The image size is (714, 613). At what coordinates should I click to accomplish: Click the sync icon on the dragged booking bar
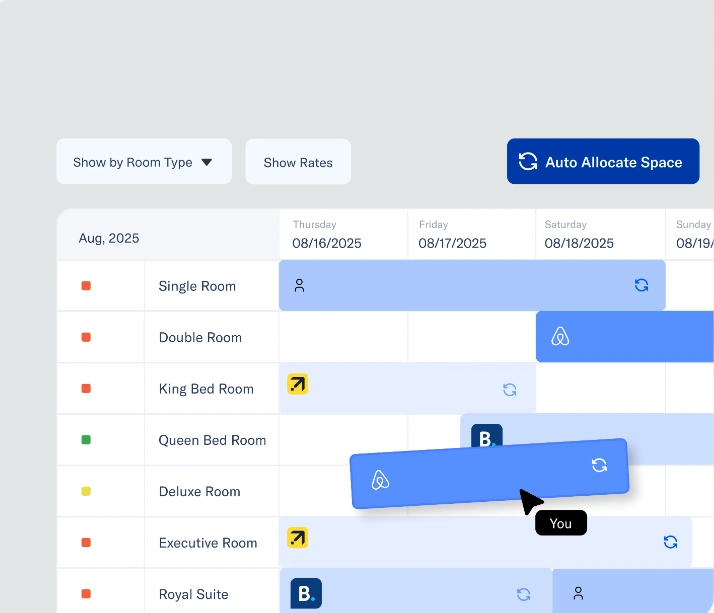[x=599, y=465]
